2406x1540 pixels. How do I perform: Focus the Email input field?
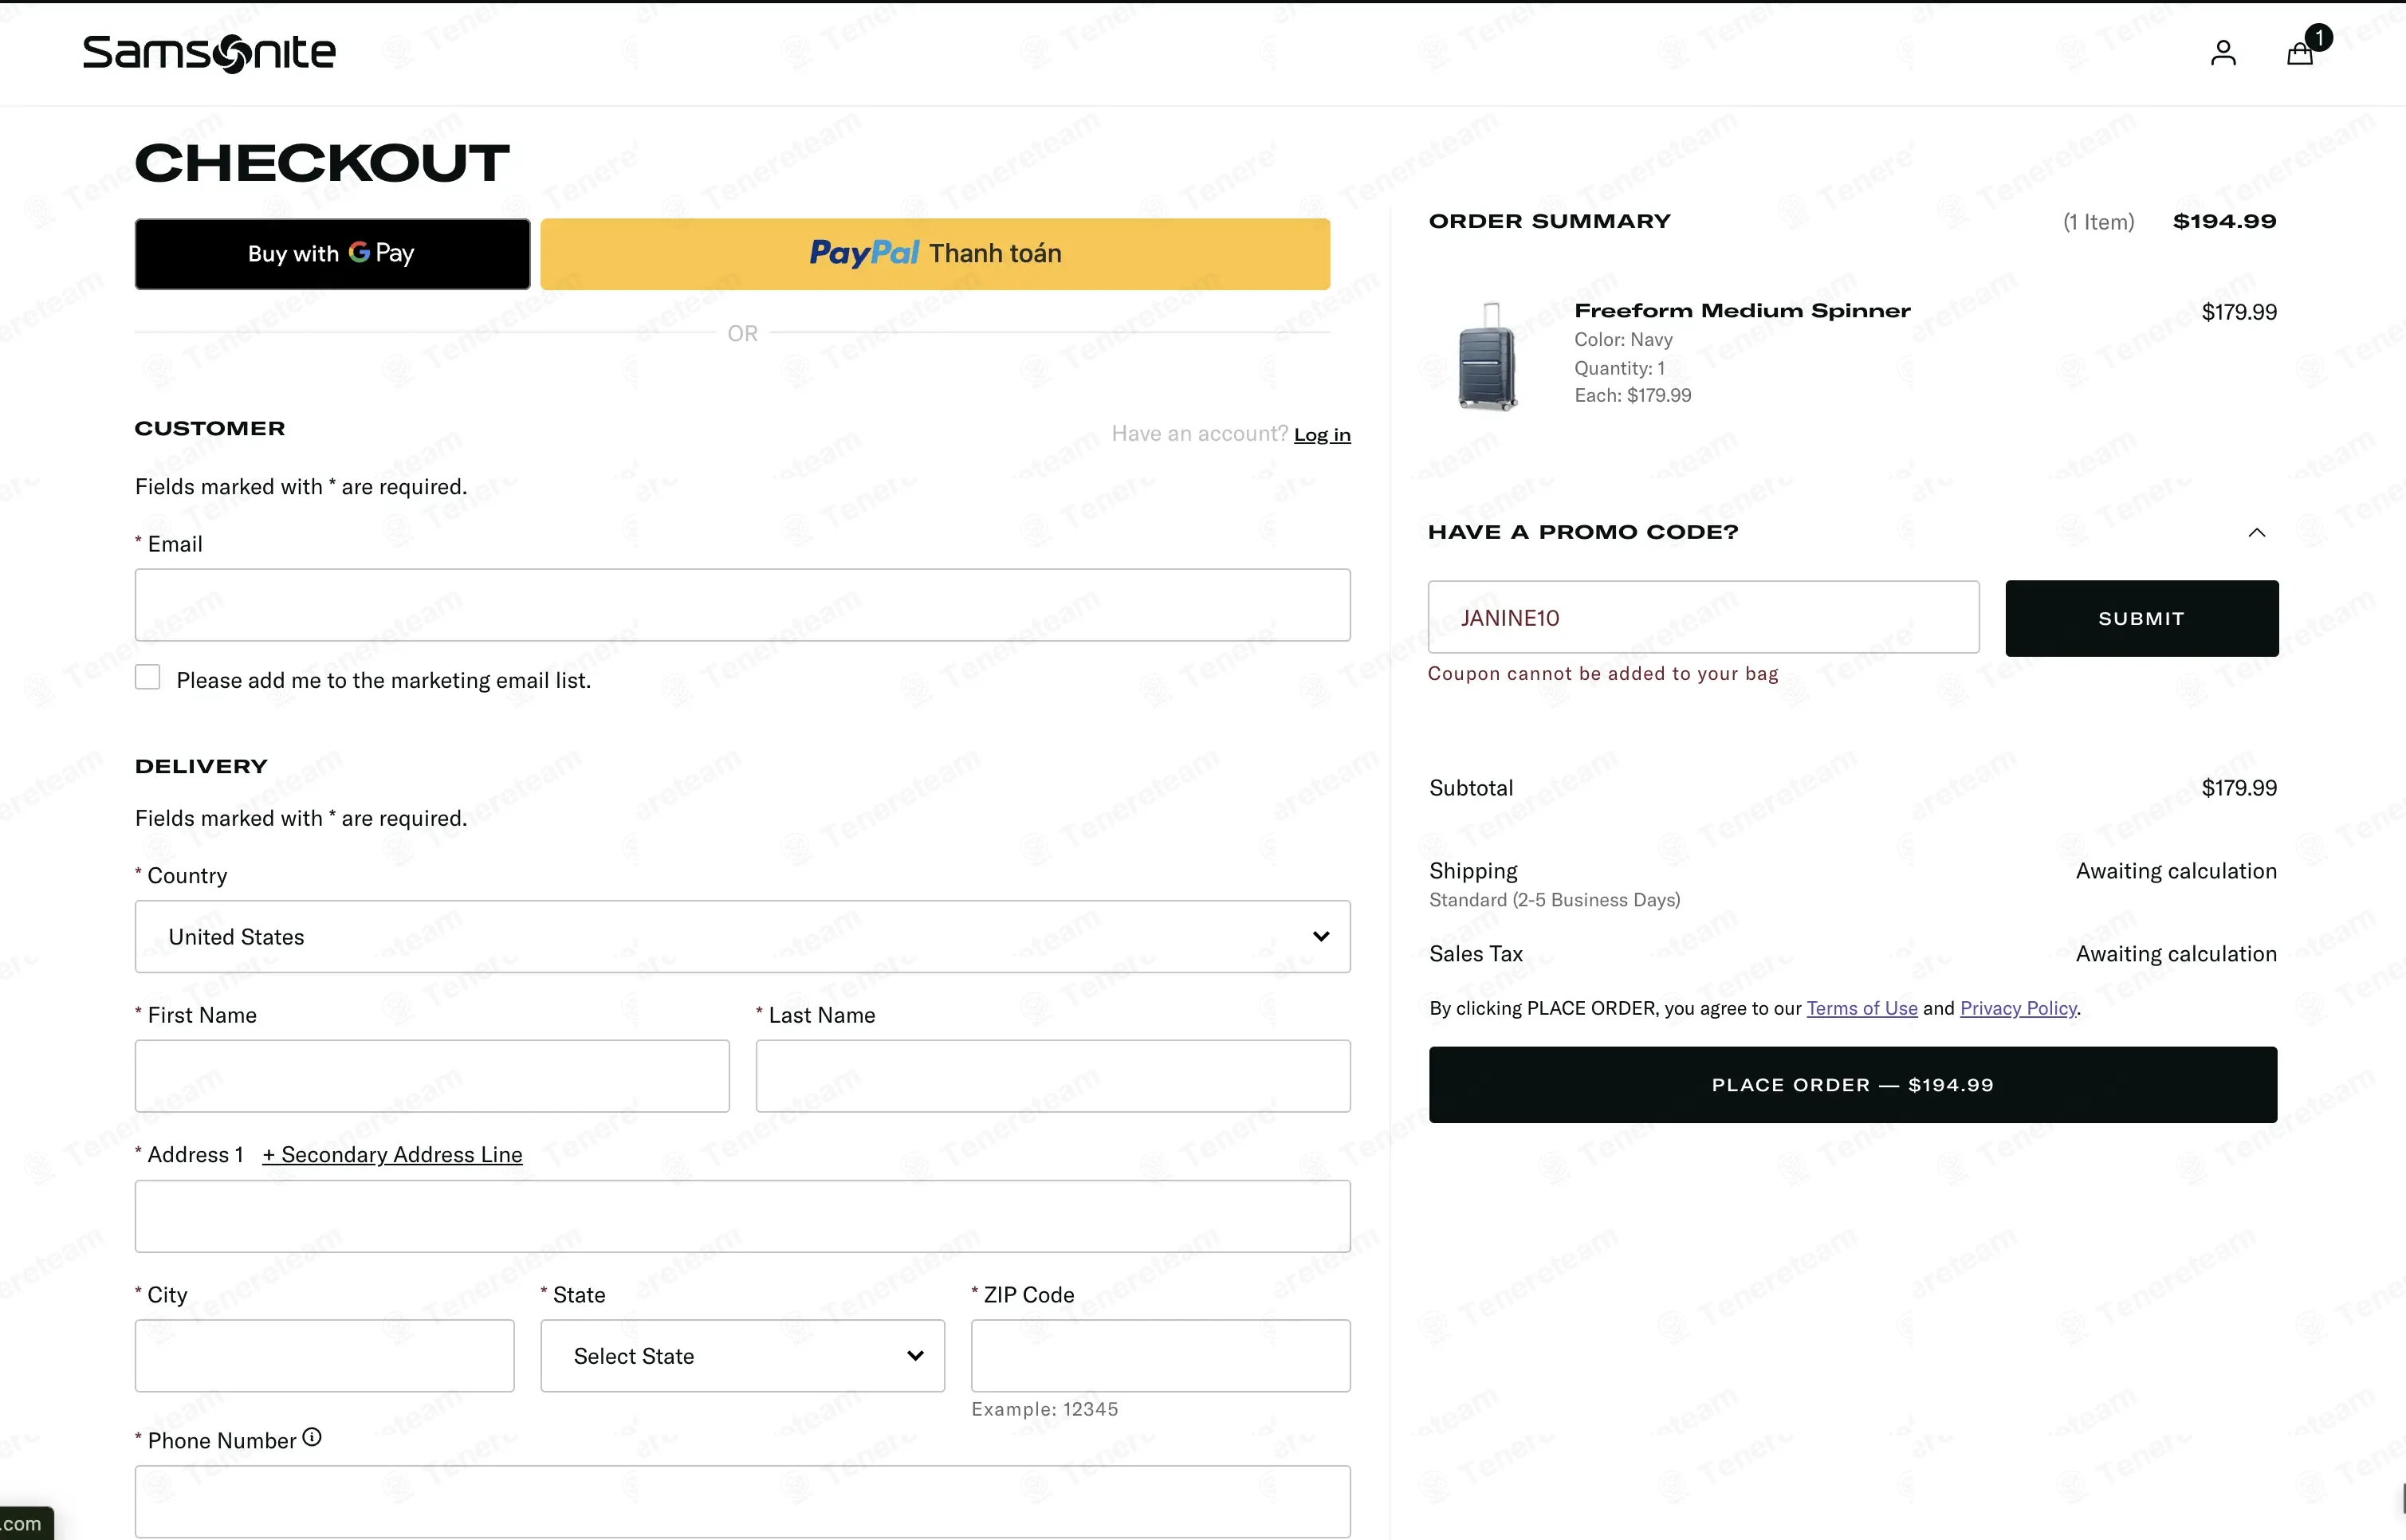point(742,605)
